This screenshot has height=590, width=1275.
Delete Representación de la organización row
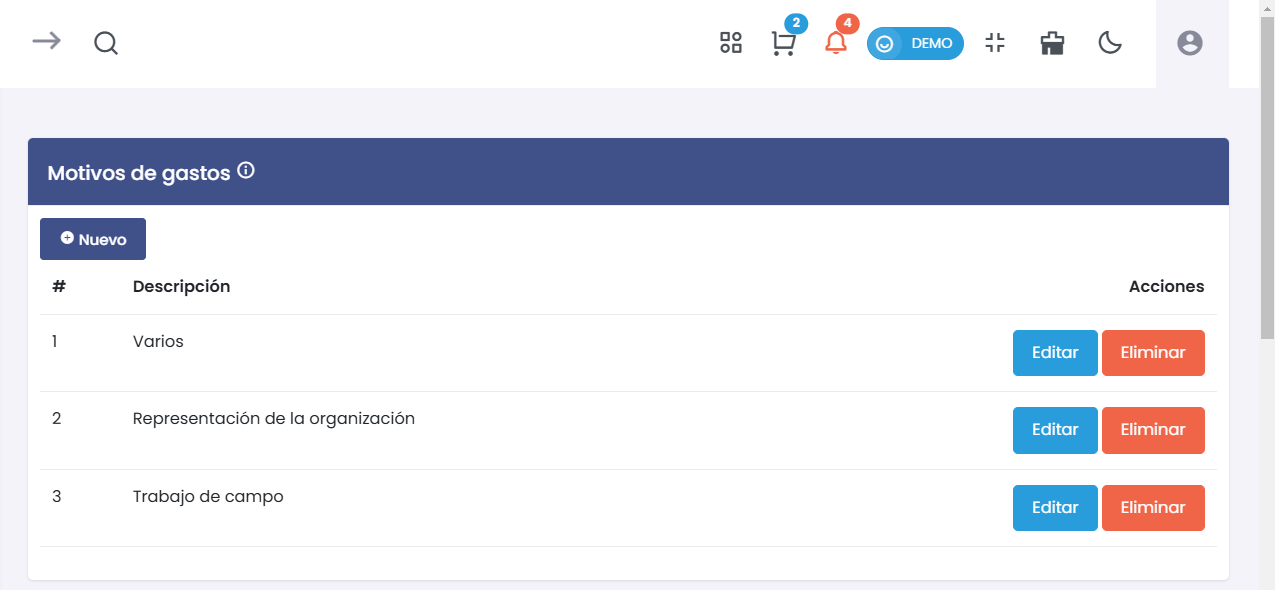point(1153,430)
